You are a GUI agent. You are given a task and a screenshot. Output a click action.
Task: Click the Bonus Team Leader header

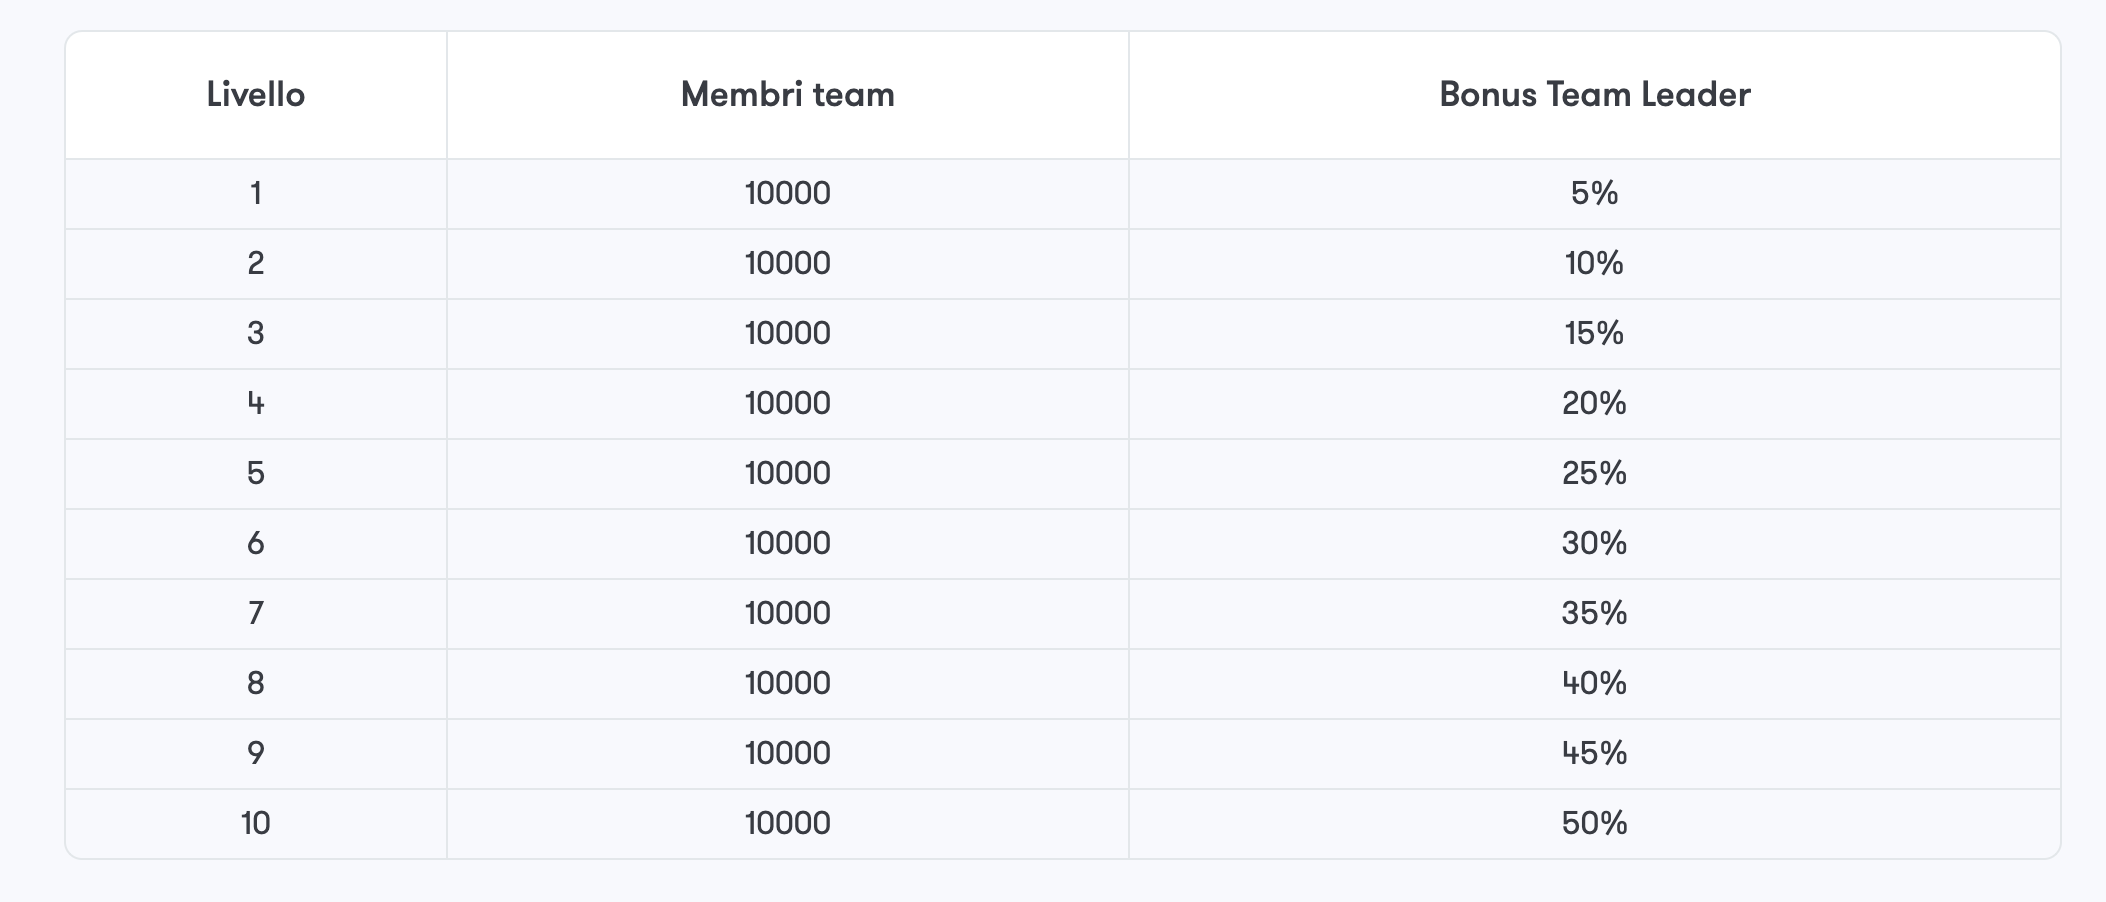tap(1595, 95)
